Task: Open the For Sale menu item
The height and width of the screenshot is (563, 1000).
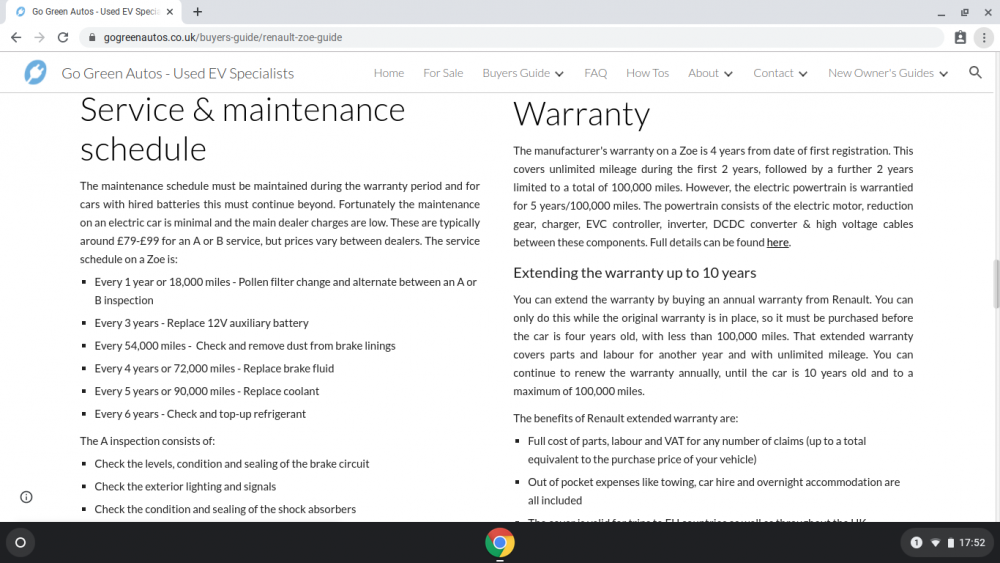Action: (443, 73)
